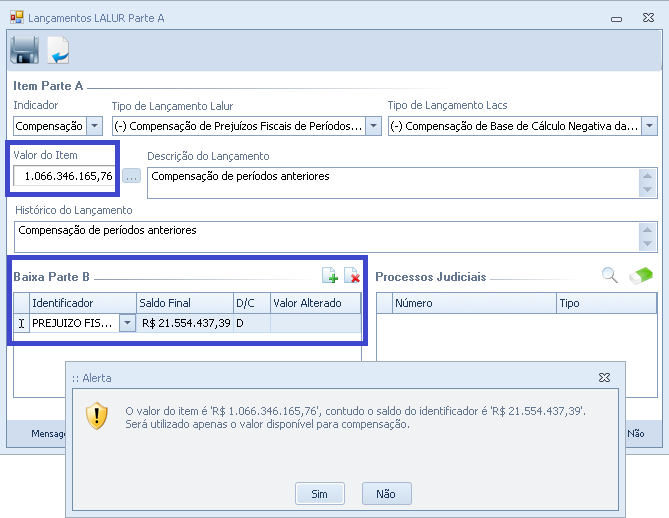Viewport: 669px width, 518px height.
Task: Open the Indicador dropdown arrow
Action: point(94,126)
